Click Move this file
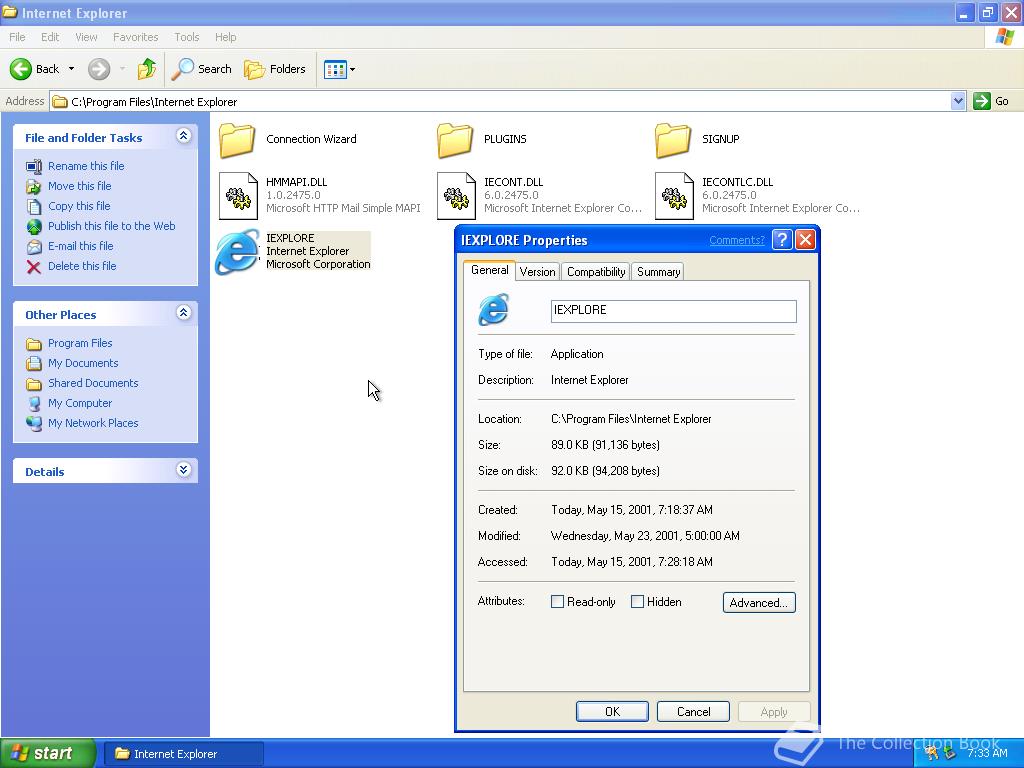The height and width of the screenshot is (768, 1024). pos(79,186)
